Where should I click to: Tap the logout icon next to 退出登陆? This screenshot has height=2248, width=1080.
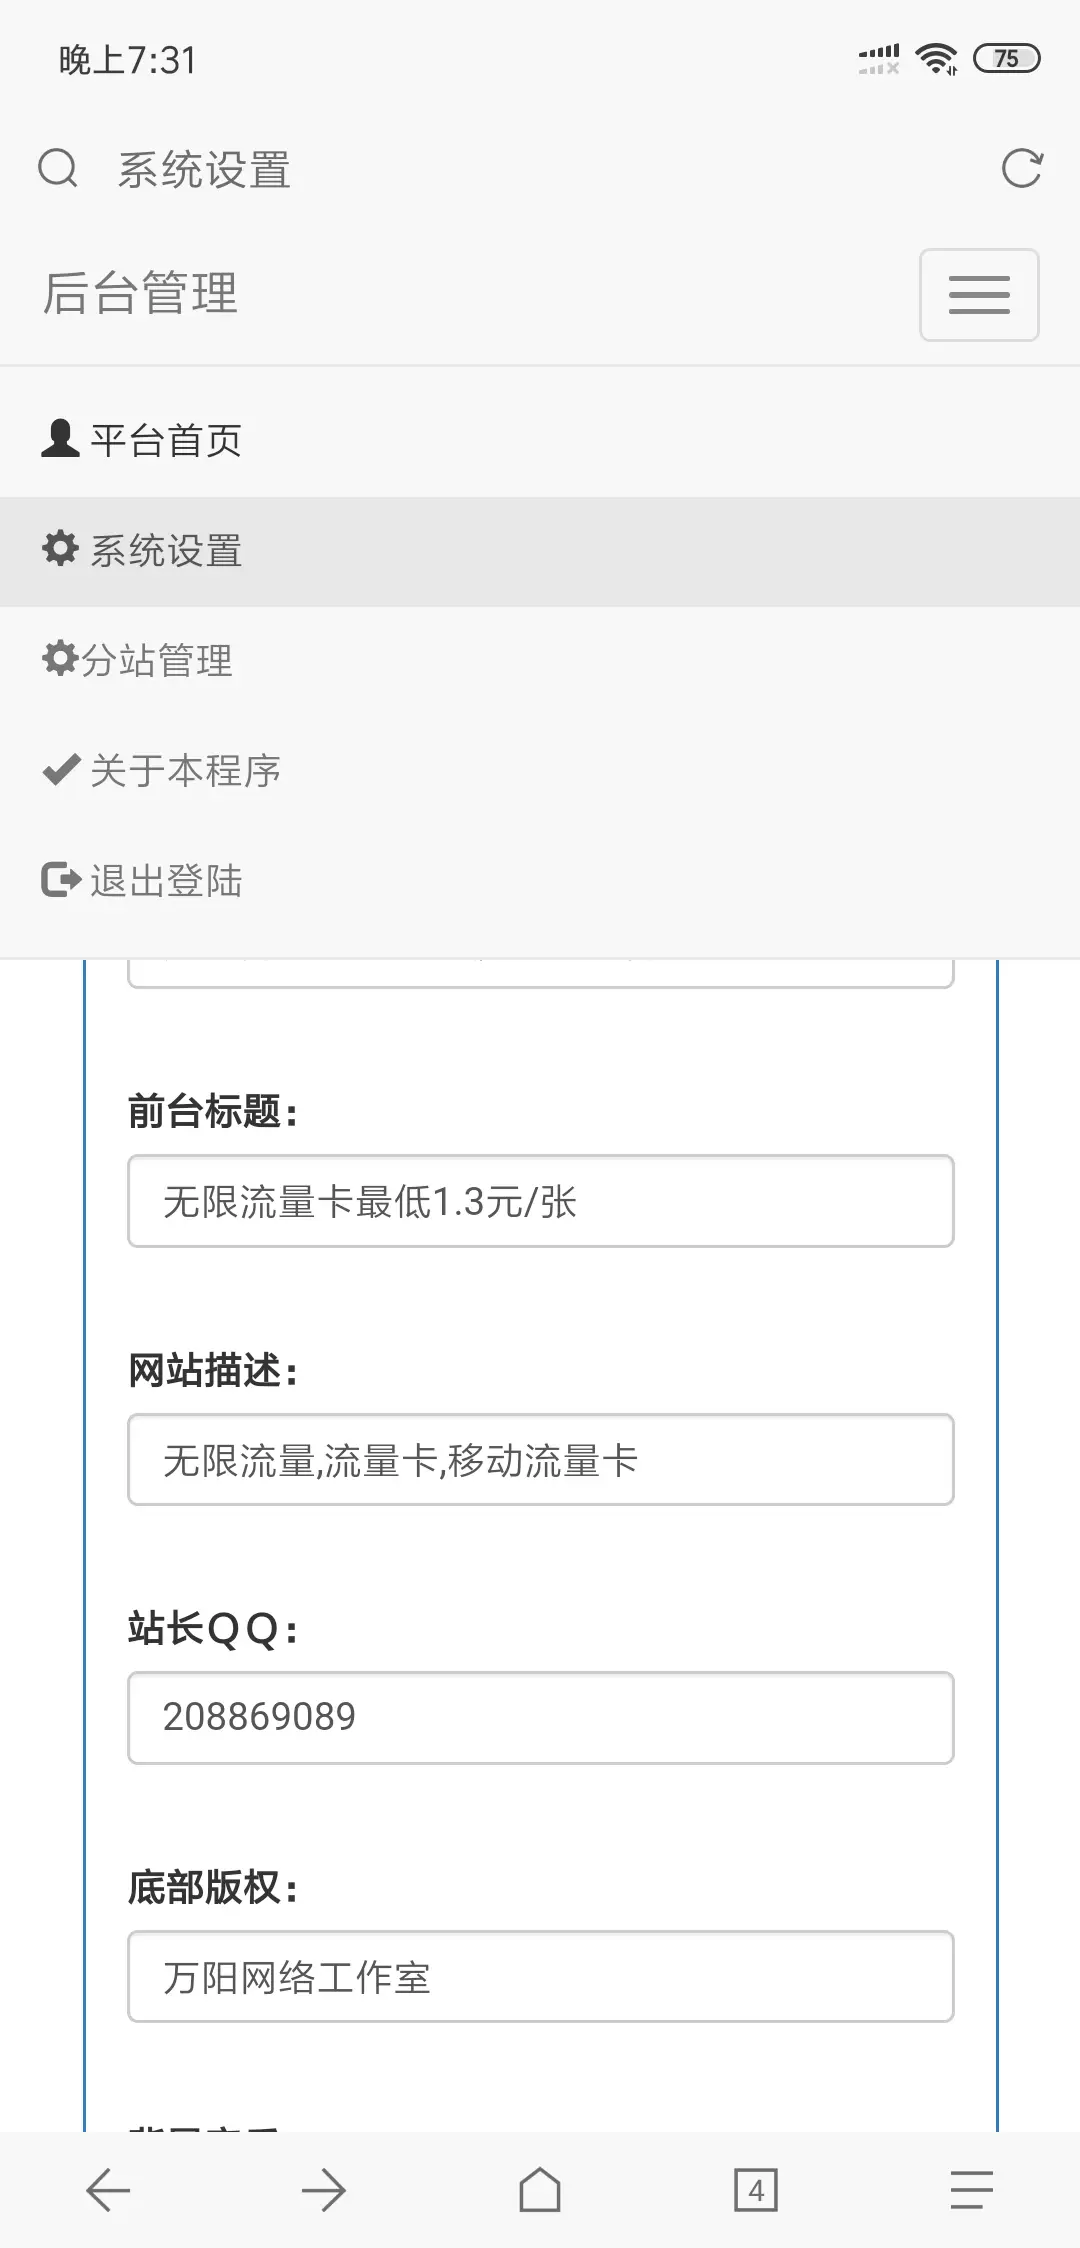59,880
